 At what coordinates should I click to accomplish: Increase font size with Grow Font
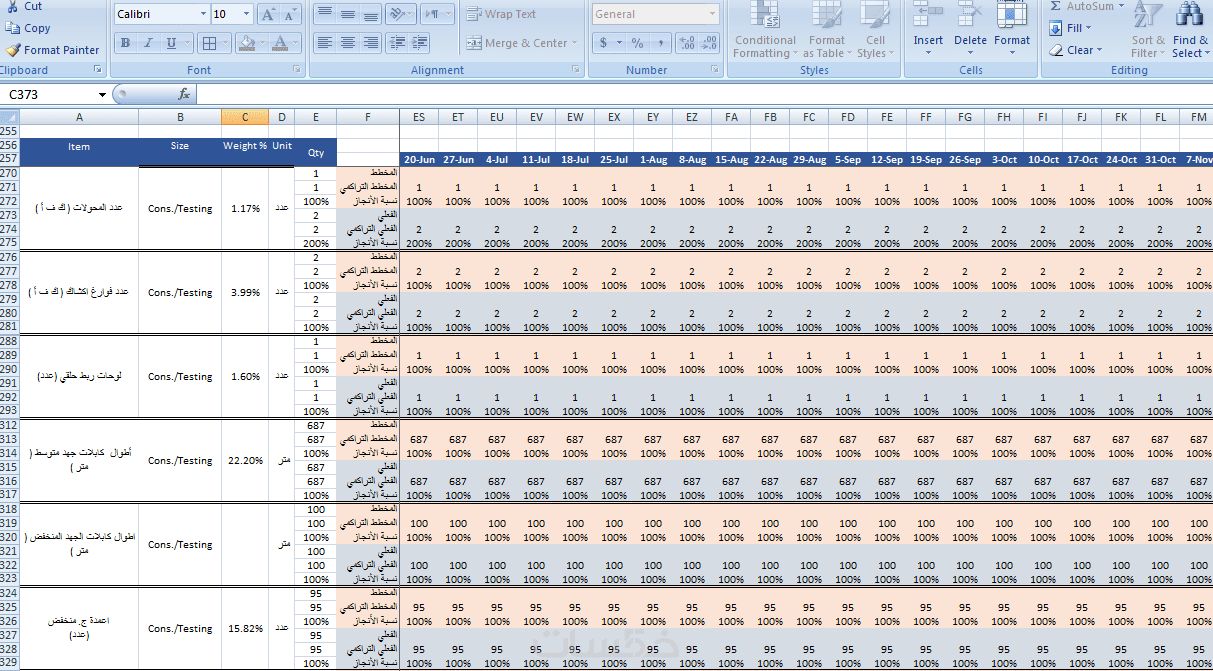coord(268,14)
